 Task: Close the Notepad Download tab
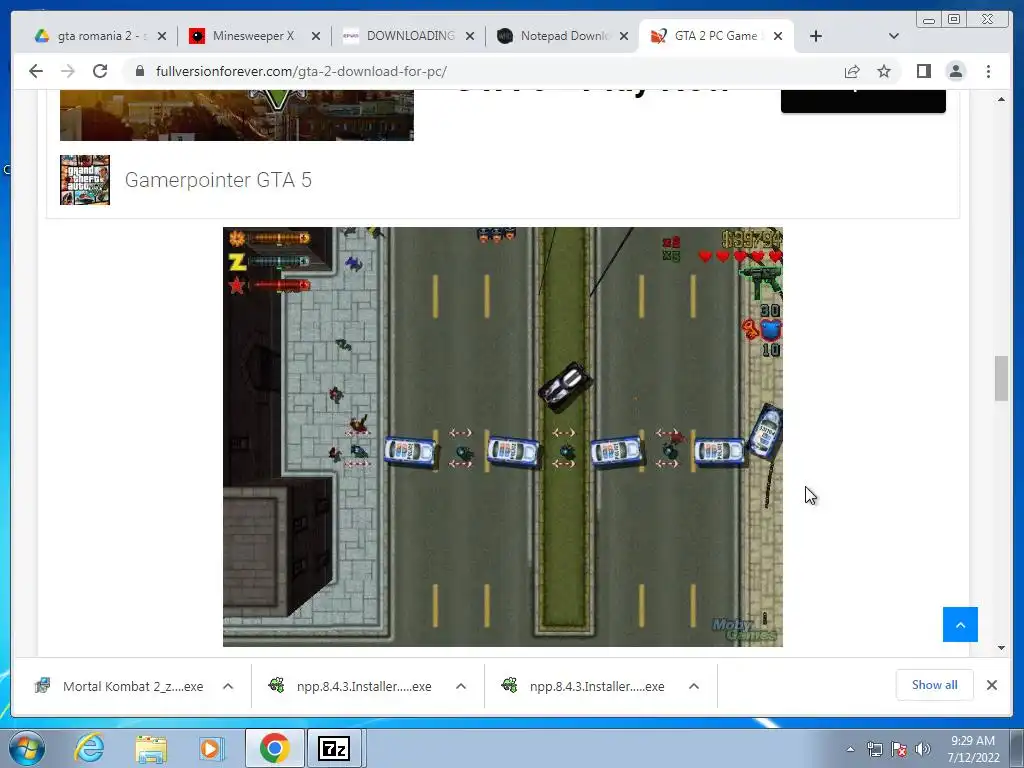[x=624, y=36]
